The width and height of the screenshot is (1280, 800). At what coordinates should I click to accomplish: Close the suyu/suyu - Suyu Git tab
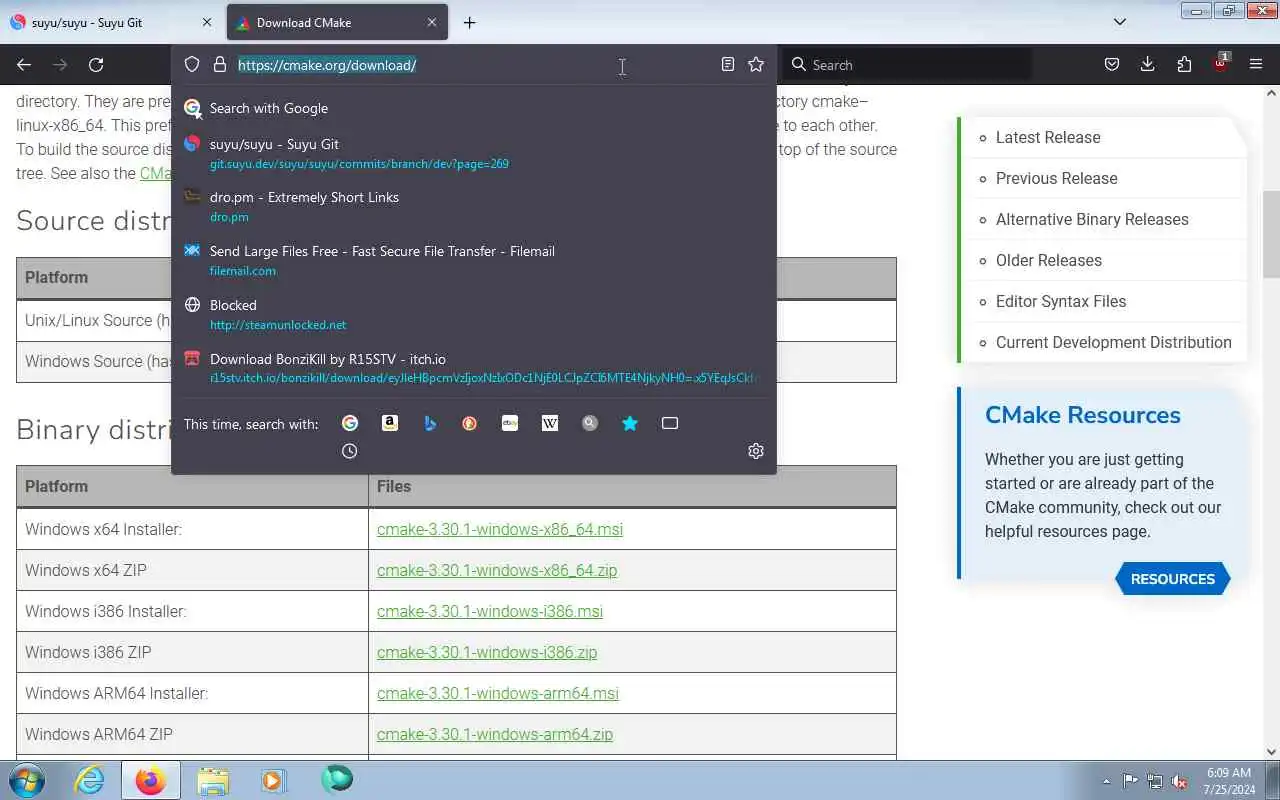pos(207,22)
